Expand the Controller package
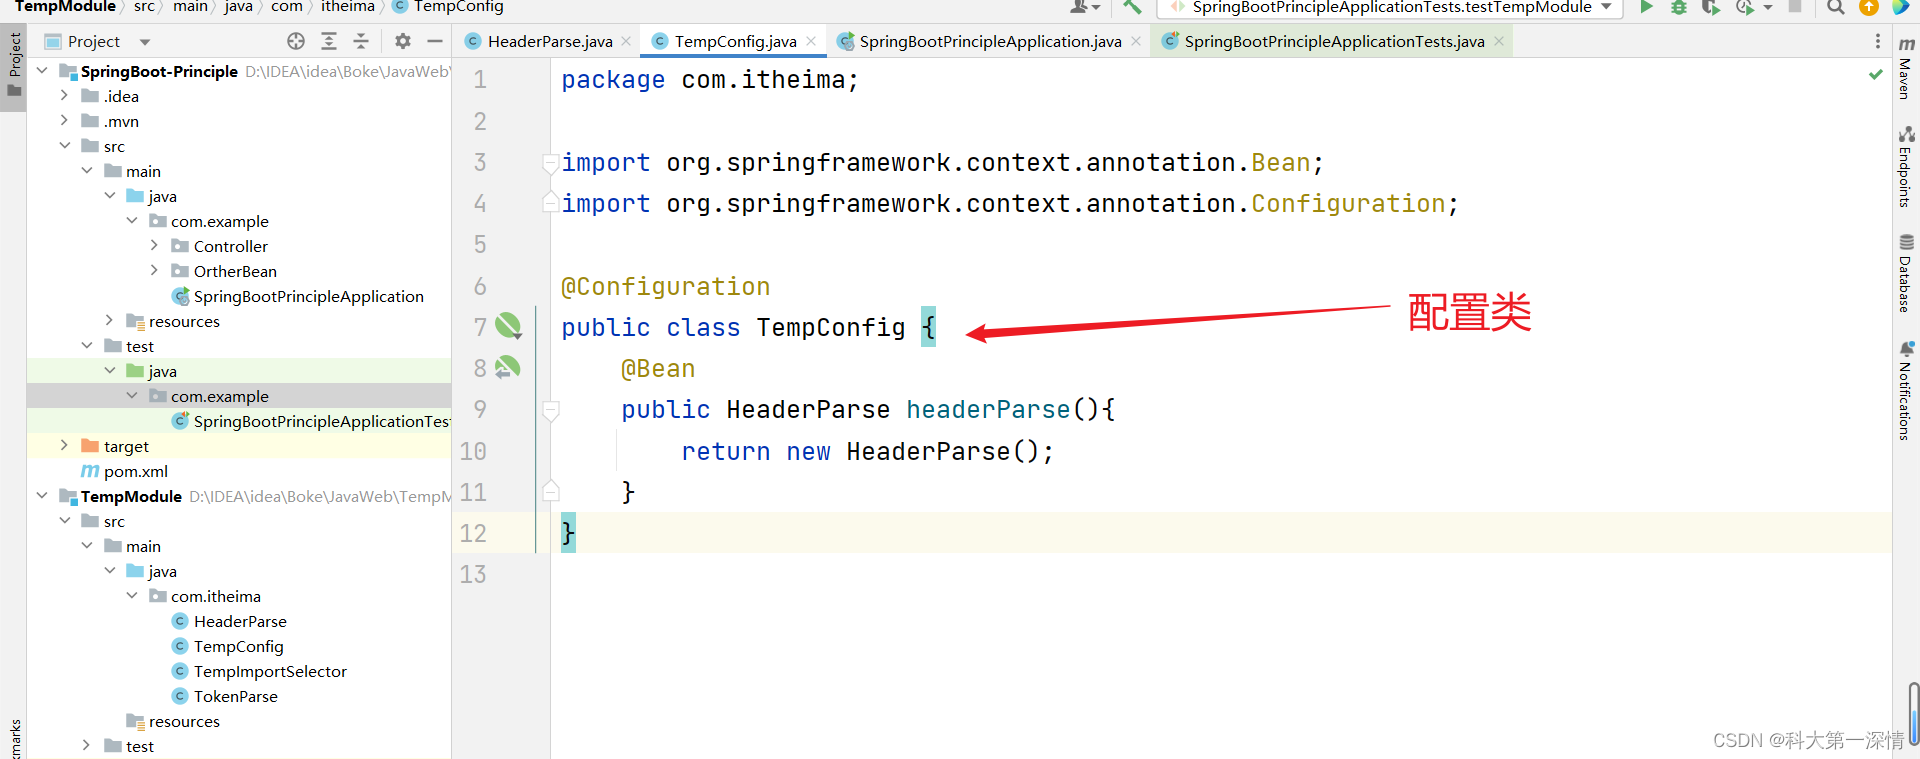Image resolution: width=1920 pixels, height=759 pixels. (154, 246)
